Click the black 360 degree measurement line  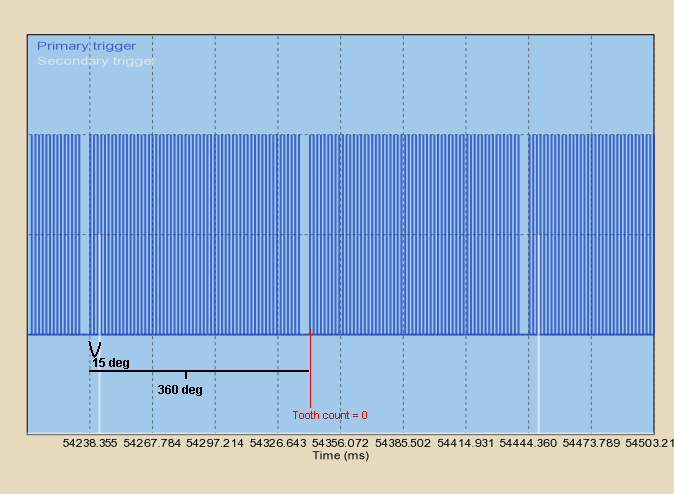240,371
